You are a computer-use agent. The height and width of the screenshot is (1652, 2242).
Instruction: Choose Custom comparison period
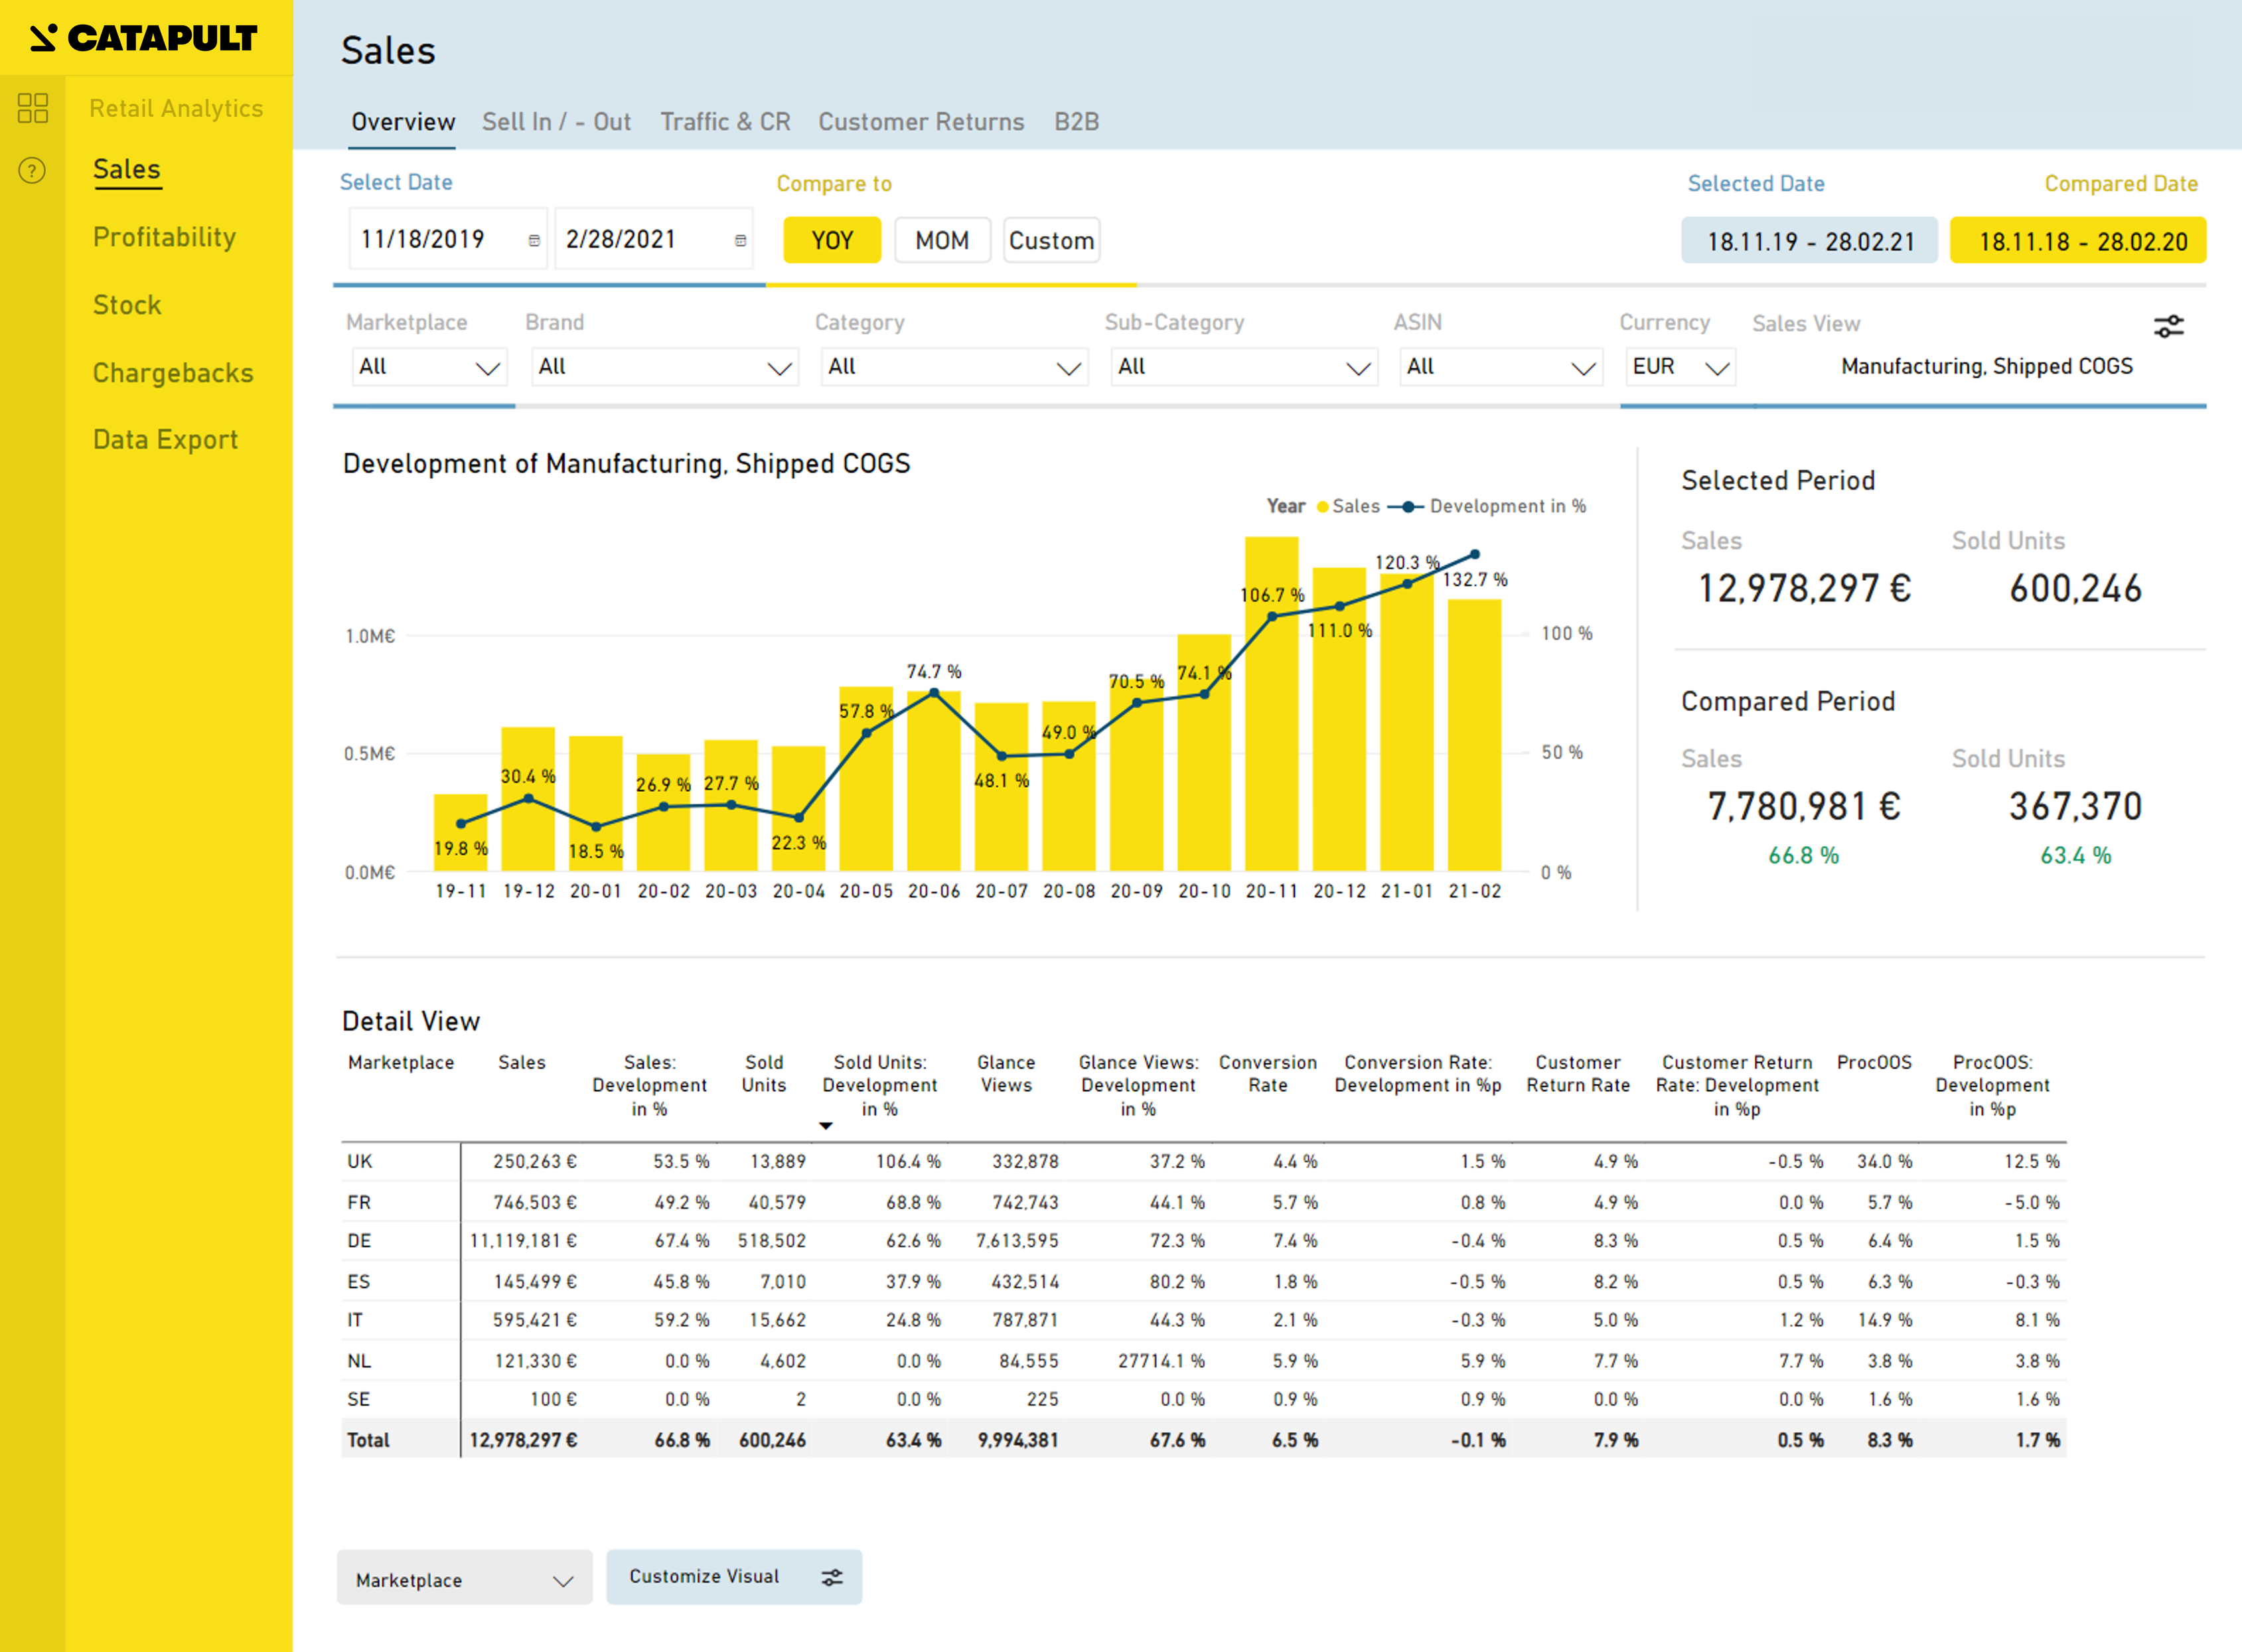coord(1051,241)
